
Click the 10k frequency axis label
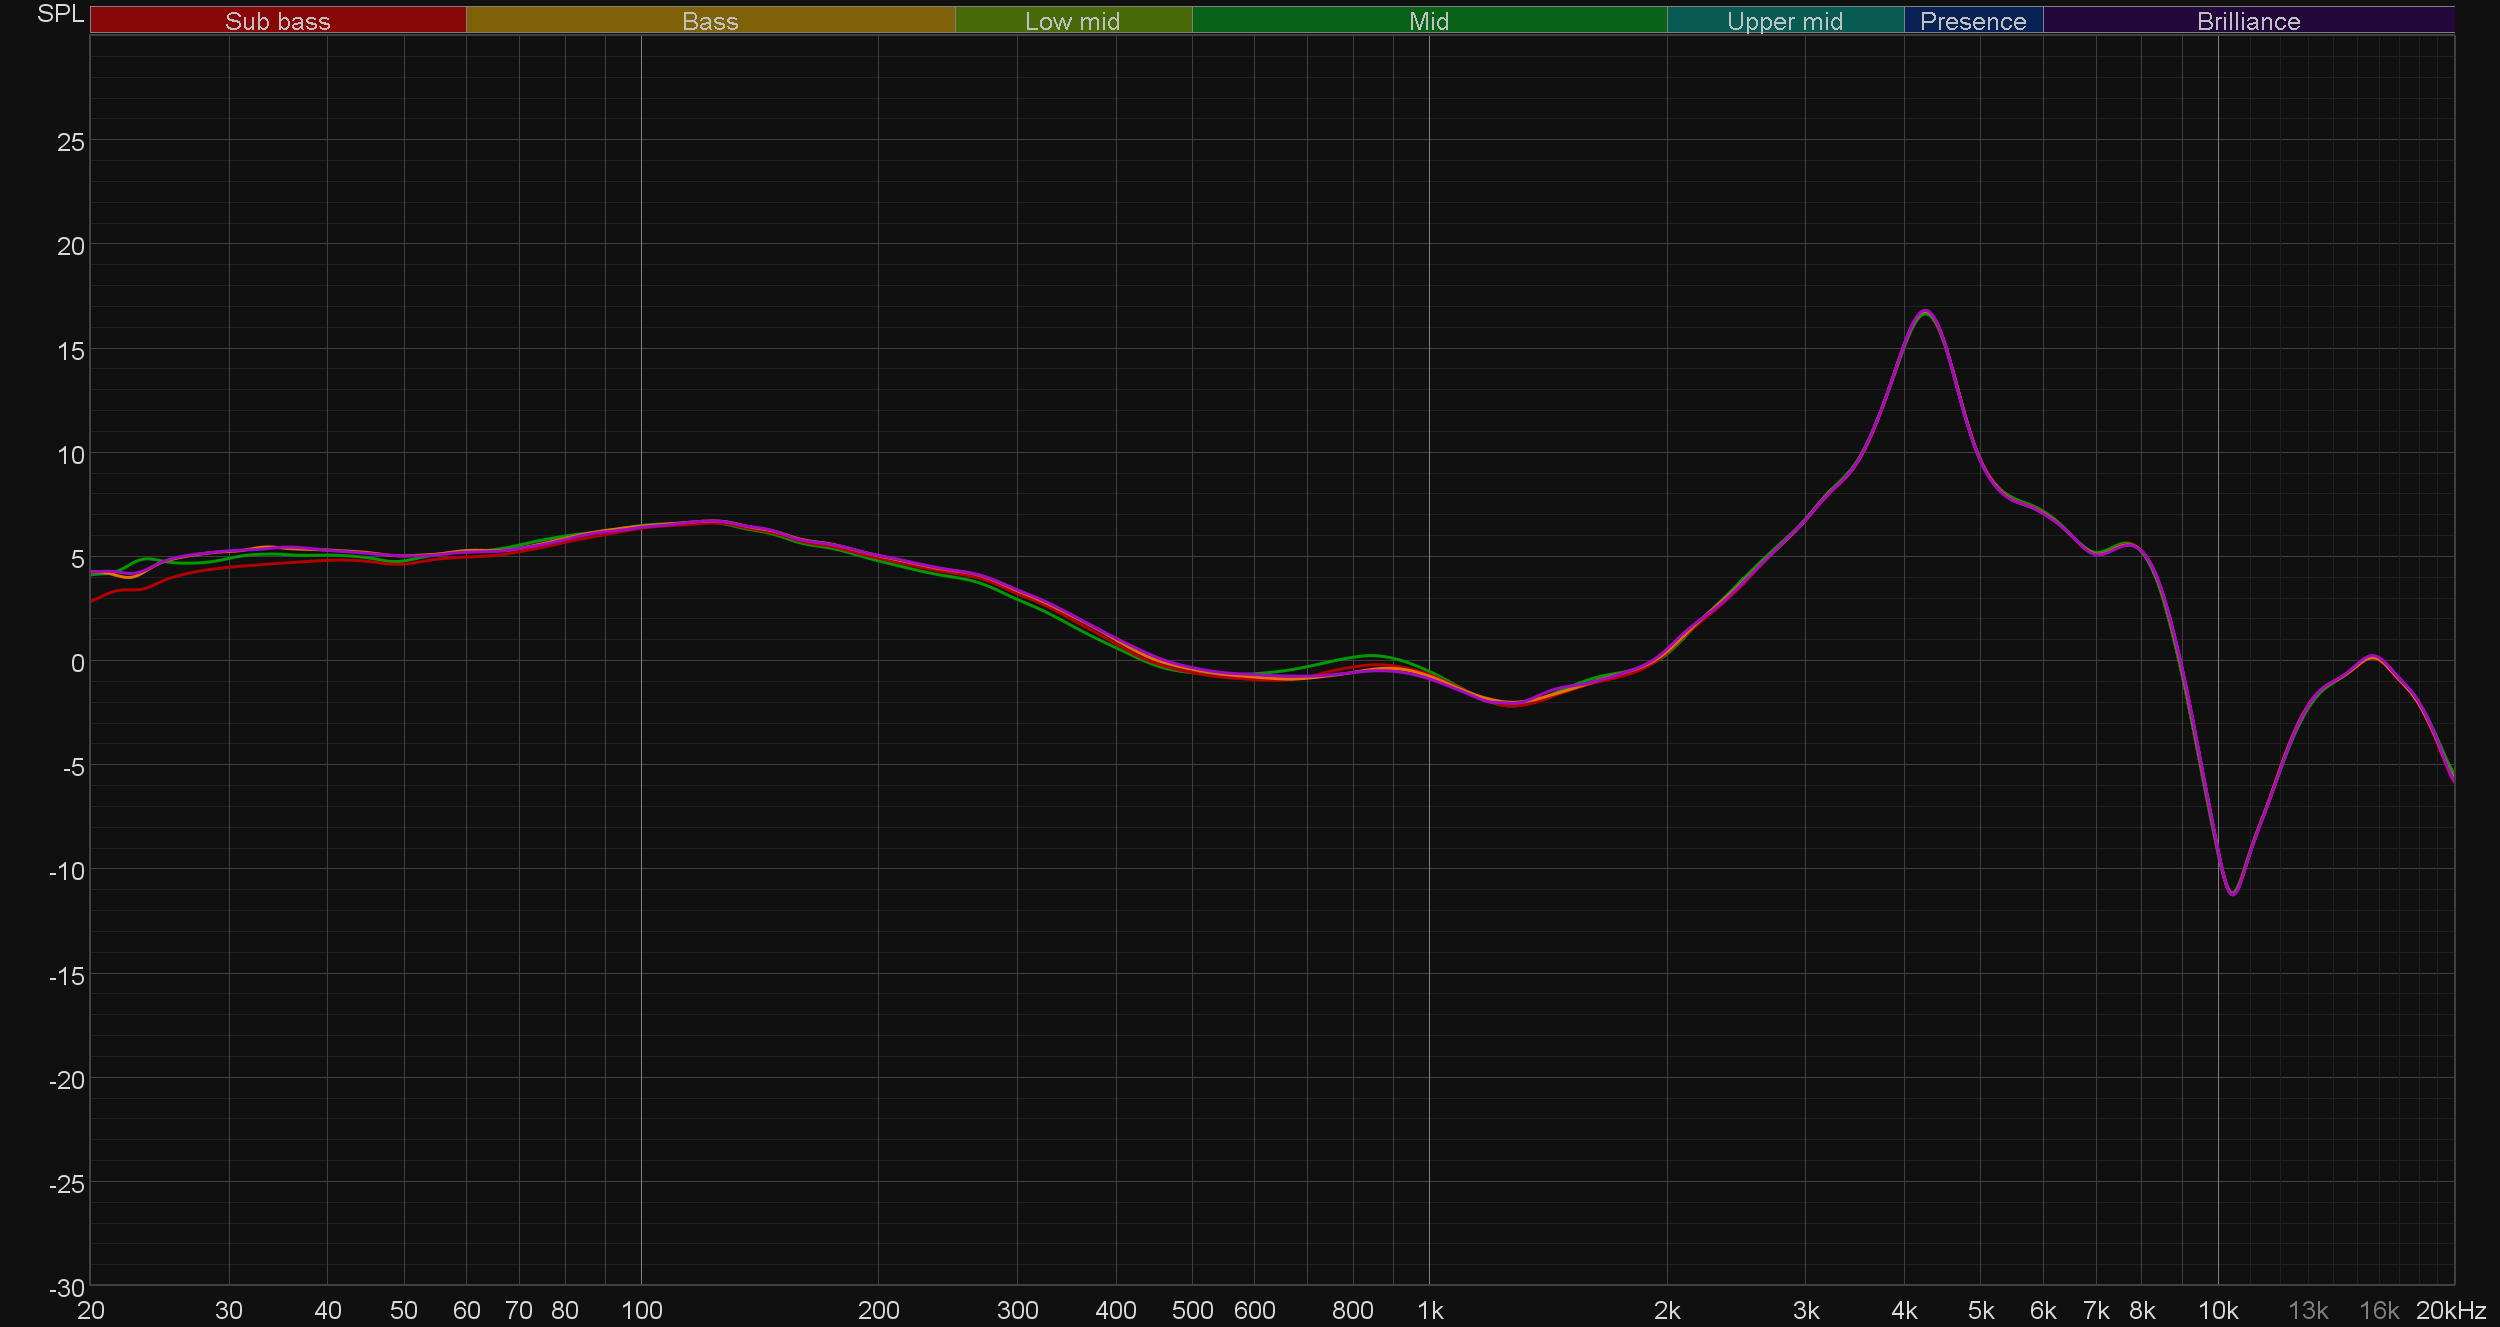(2217, 1310)
